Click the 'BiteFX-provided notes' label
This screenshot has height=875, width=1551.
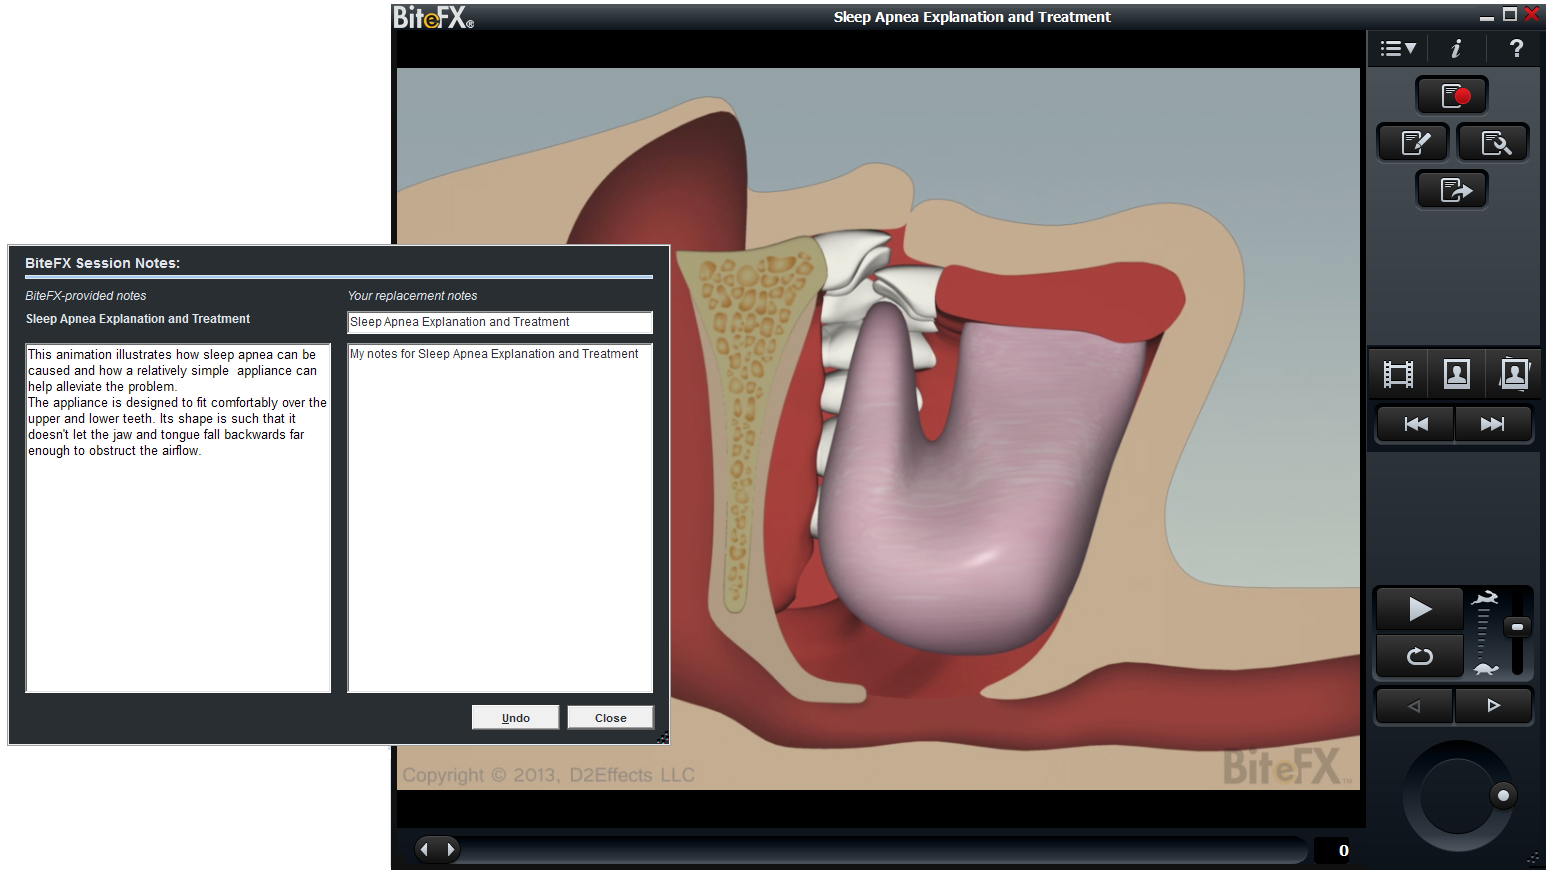(x=86, y=296)
